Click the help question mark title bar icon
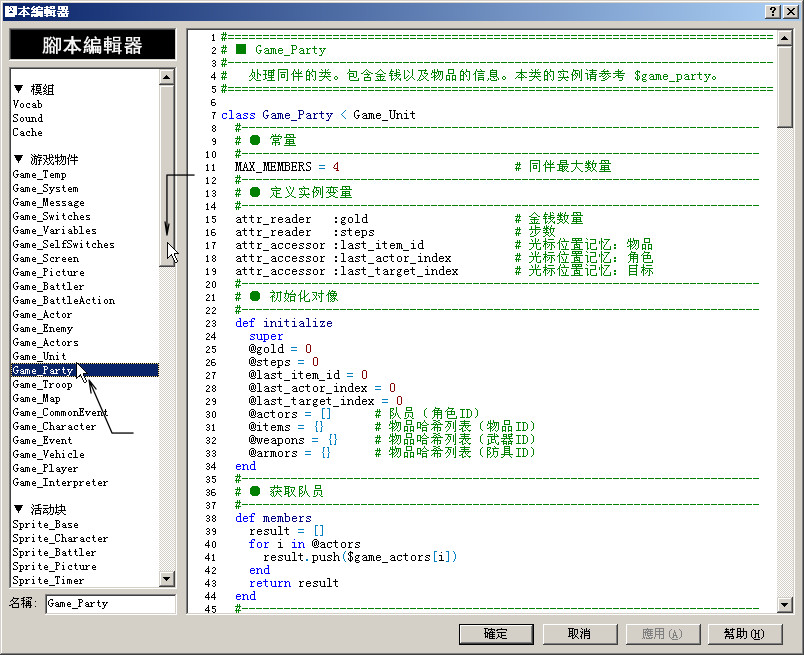 click(773, 11)
